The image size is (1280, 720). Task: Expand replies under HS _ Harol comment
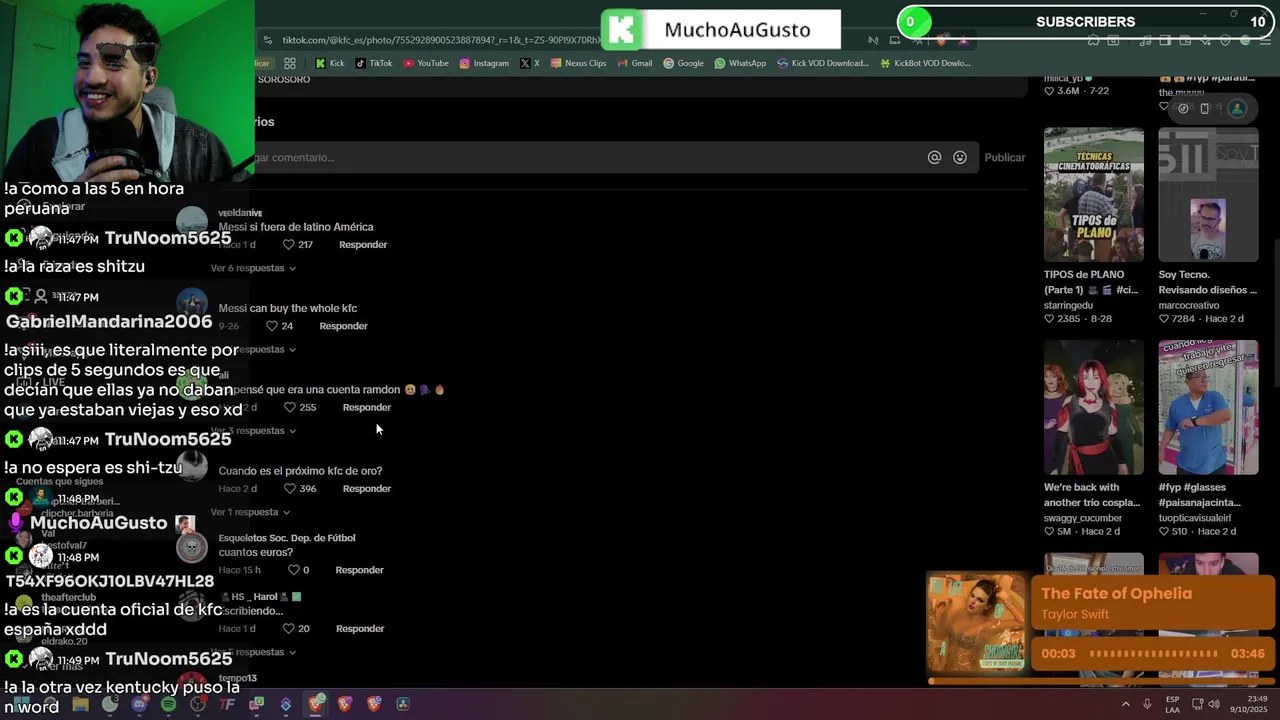253,652
